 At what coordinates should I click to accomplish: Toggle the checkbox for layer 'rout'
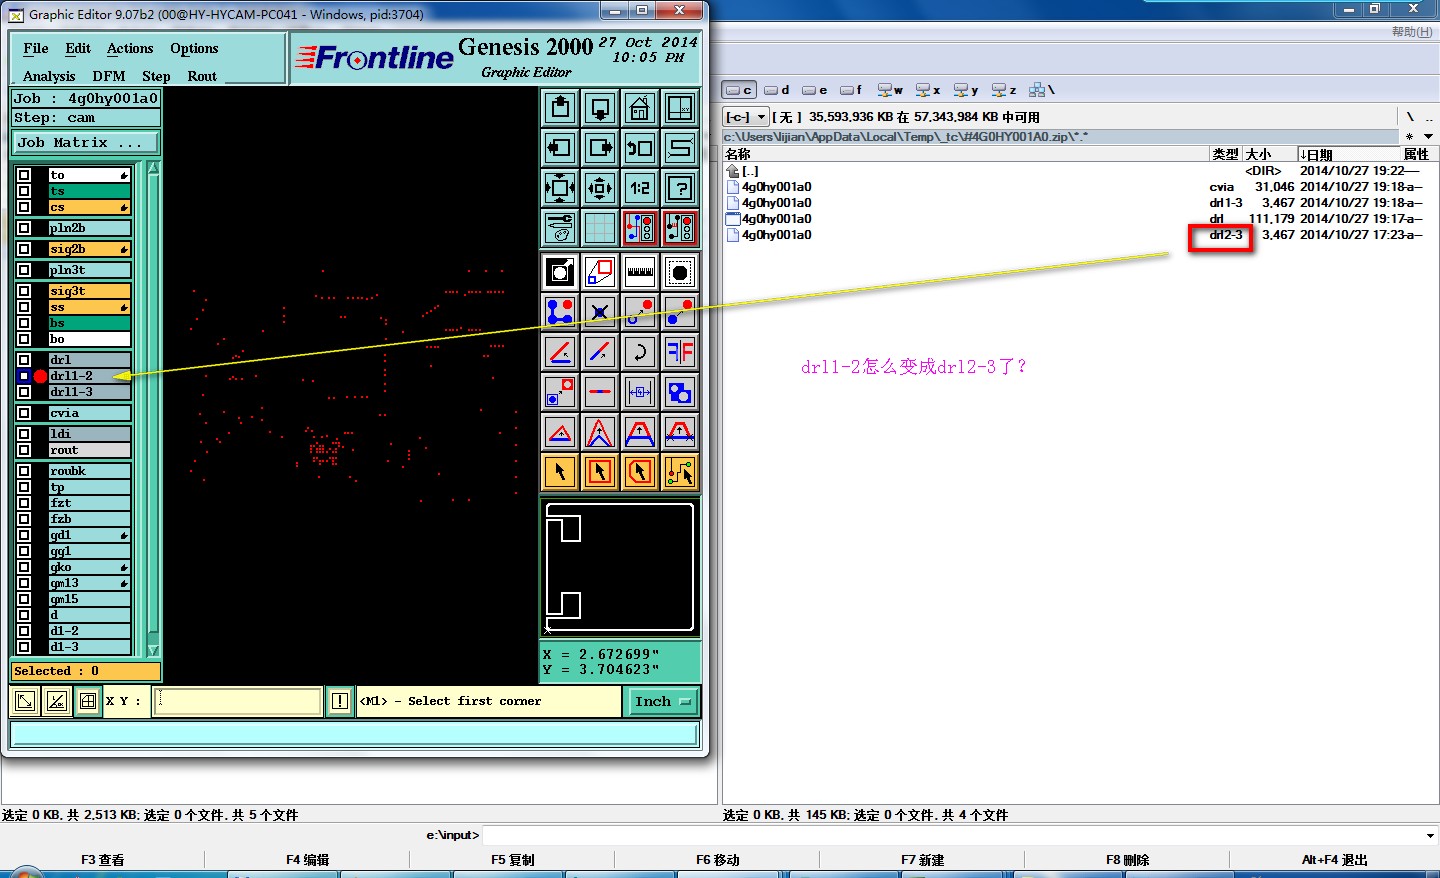(24, 450)
